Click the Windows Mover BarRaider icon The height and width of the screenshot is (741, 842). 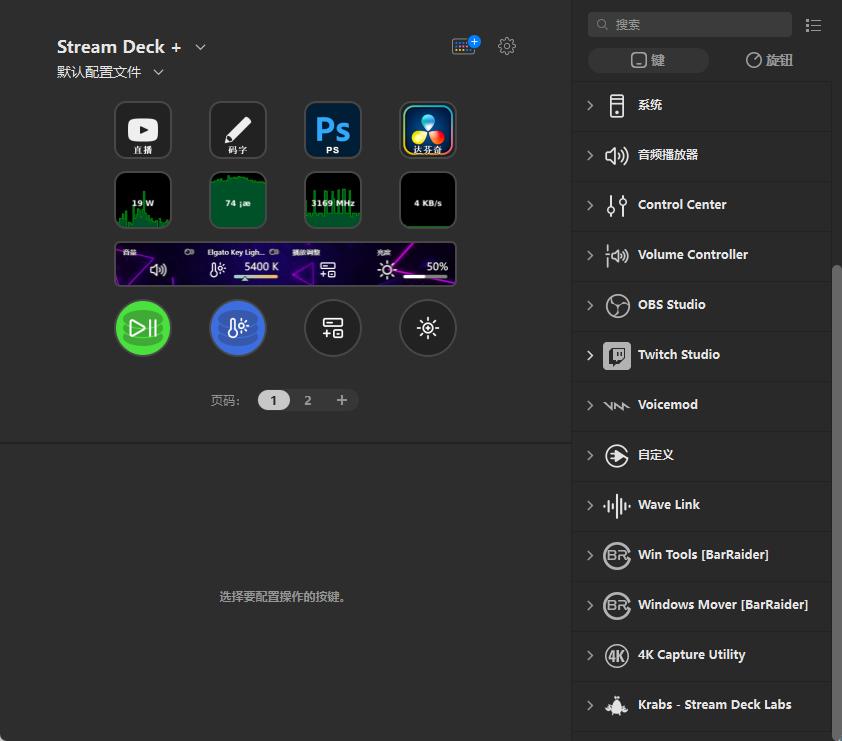click(x=617, y=606)
